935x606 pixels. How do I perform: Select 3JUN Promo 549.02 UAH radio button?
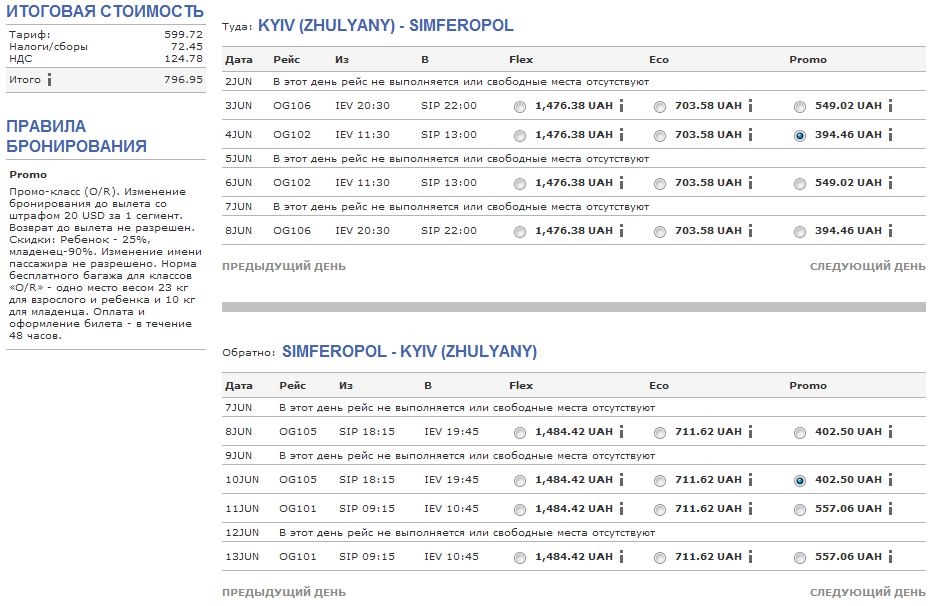[x=800, y=107]
